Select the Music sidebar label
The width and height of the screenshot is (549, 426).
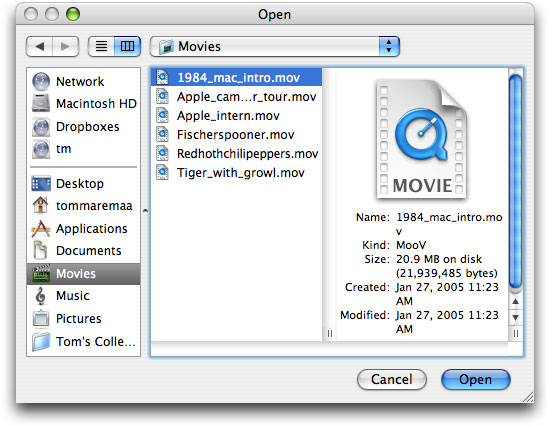click(72, 296)
